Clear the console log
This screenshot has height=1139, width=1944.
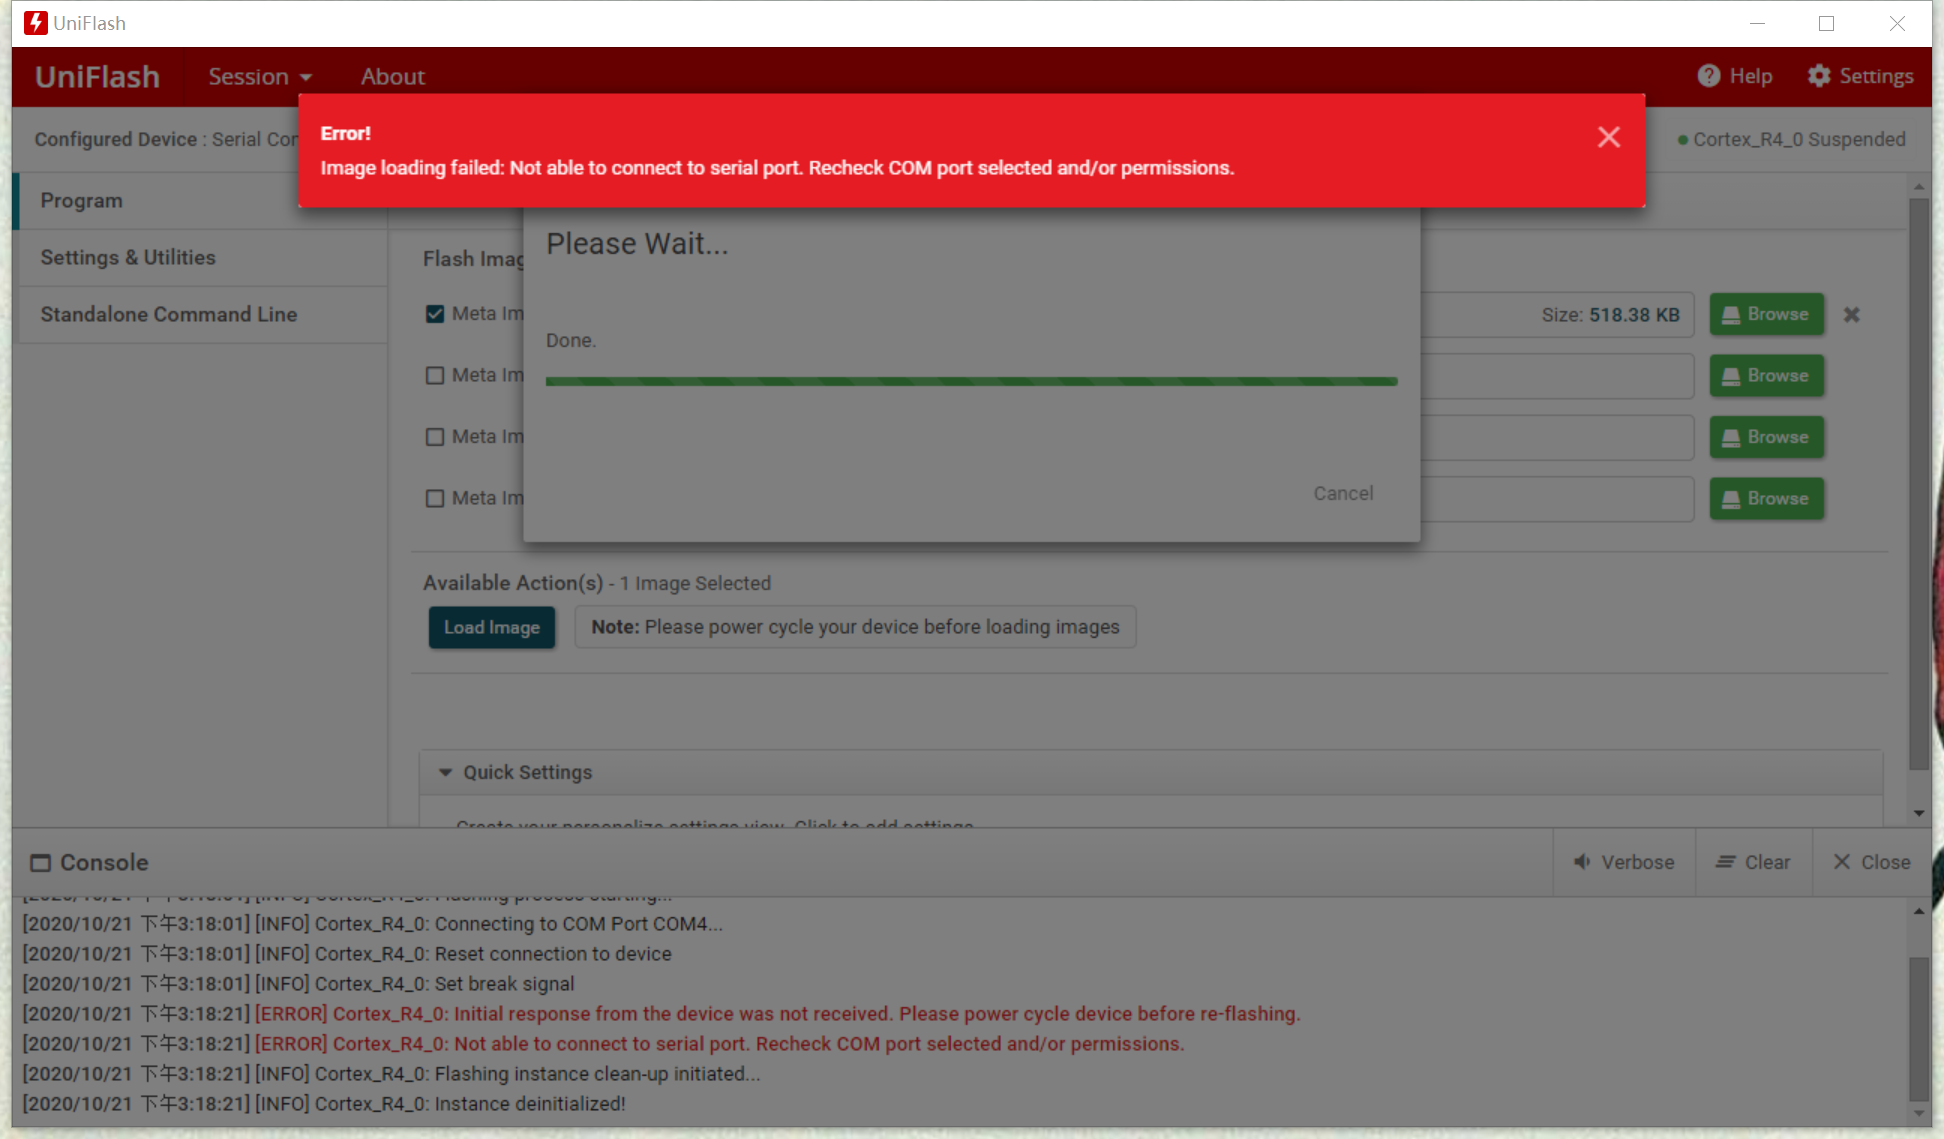1753,862
